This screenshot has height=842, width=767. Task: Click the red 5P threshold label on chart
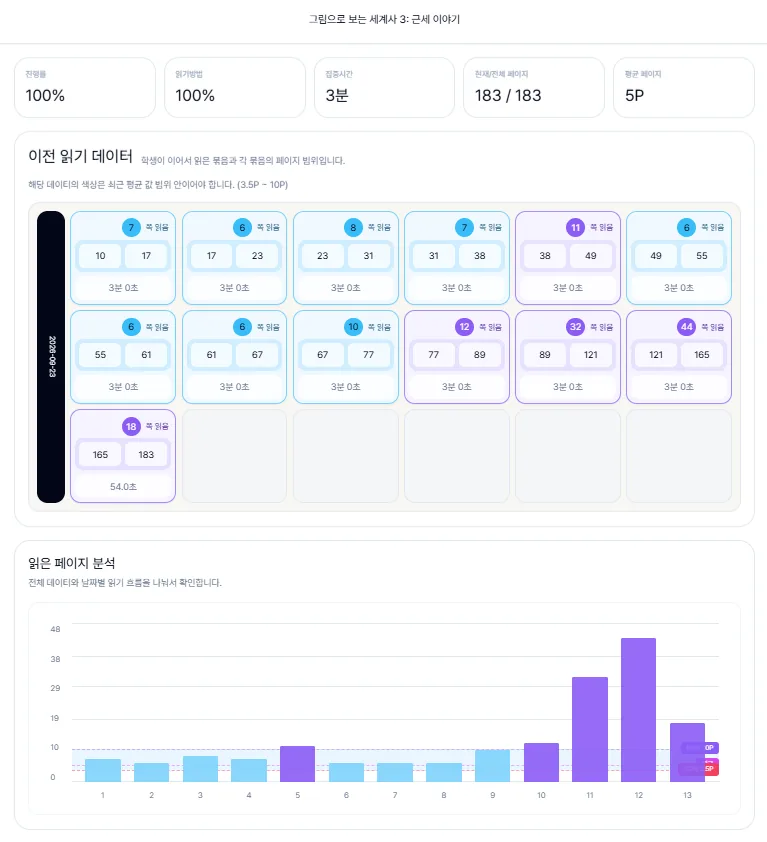pos(700,769)
